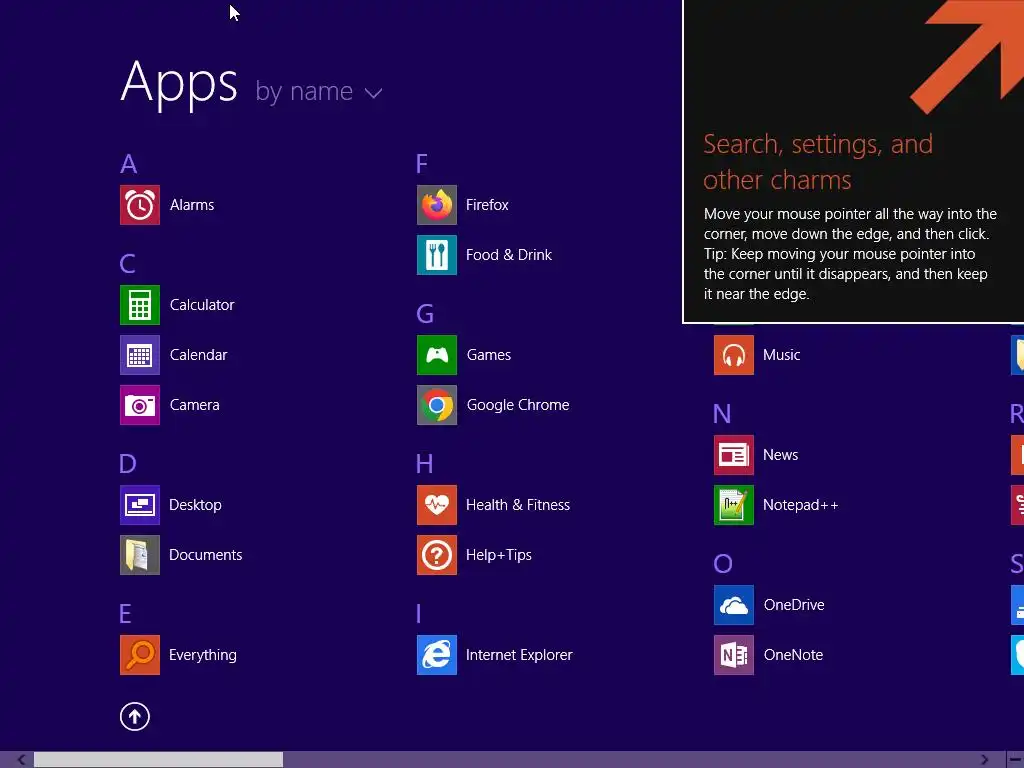Select the letter F group header

click(422, 164)
